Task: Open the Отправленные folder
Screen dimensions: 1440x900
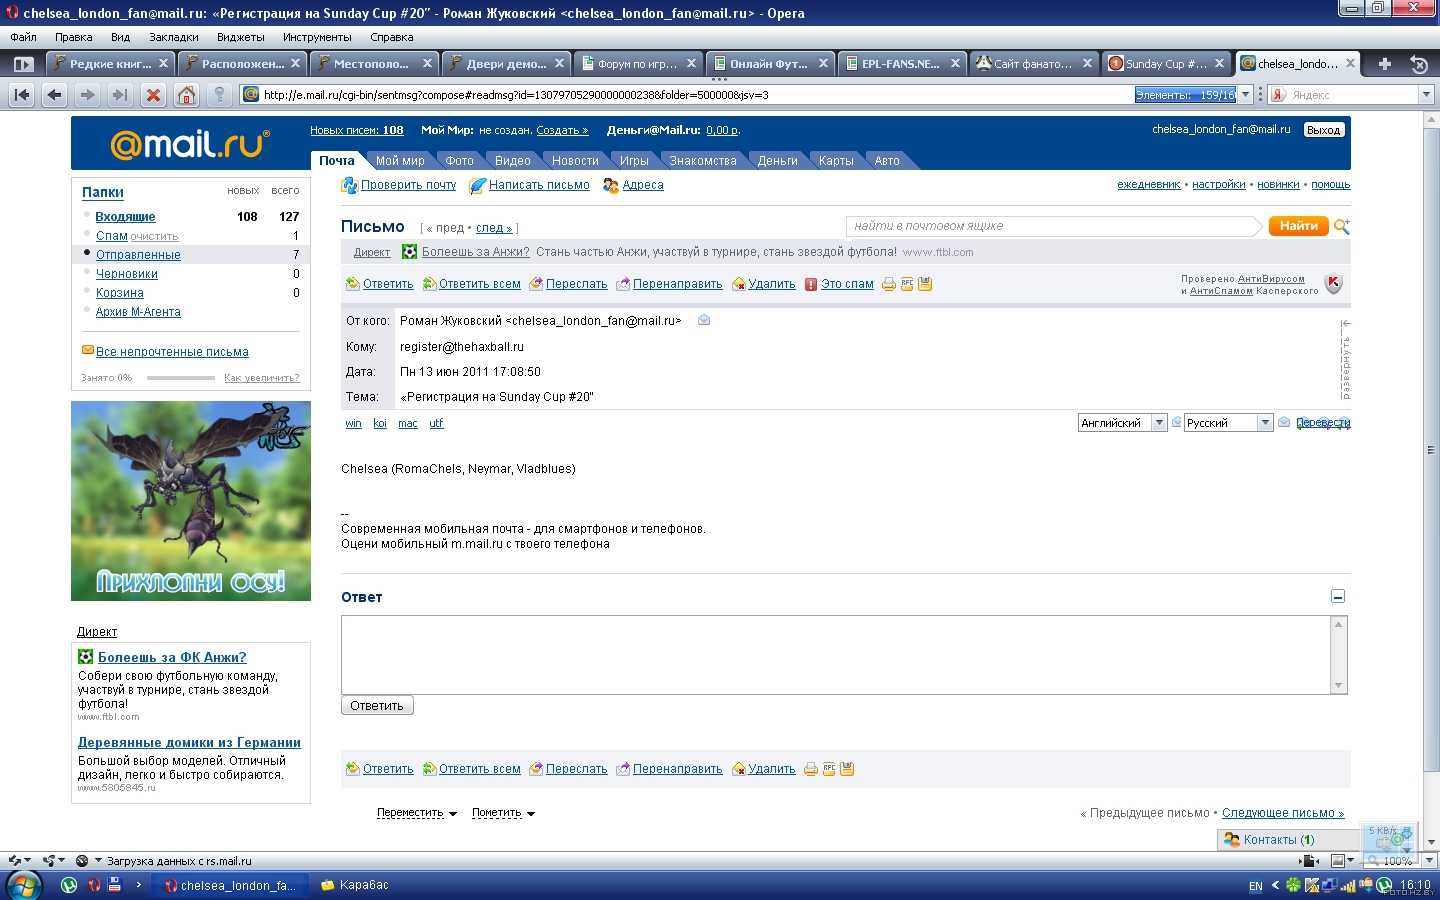Action: pos(138,255)
